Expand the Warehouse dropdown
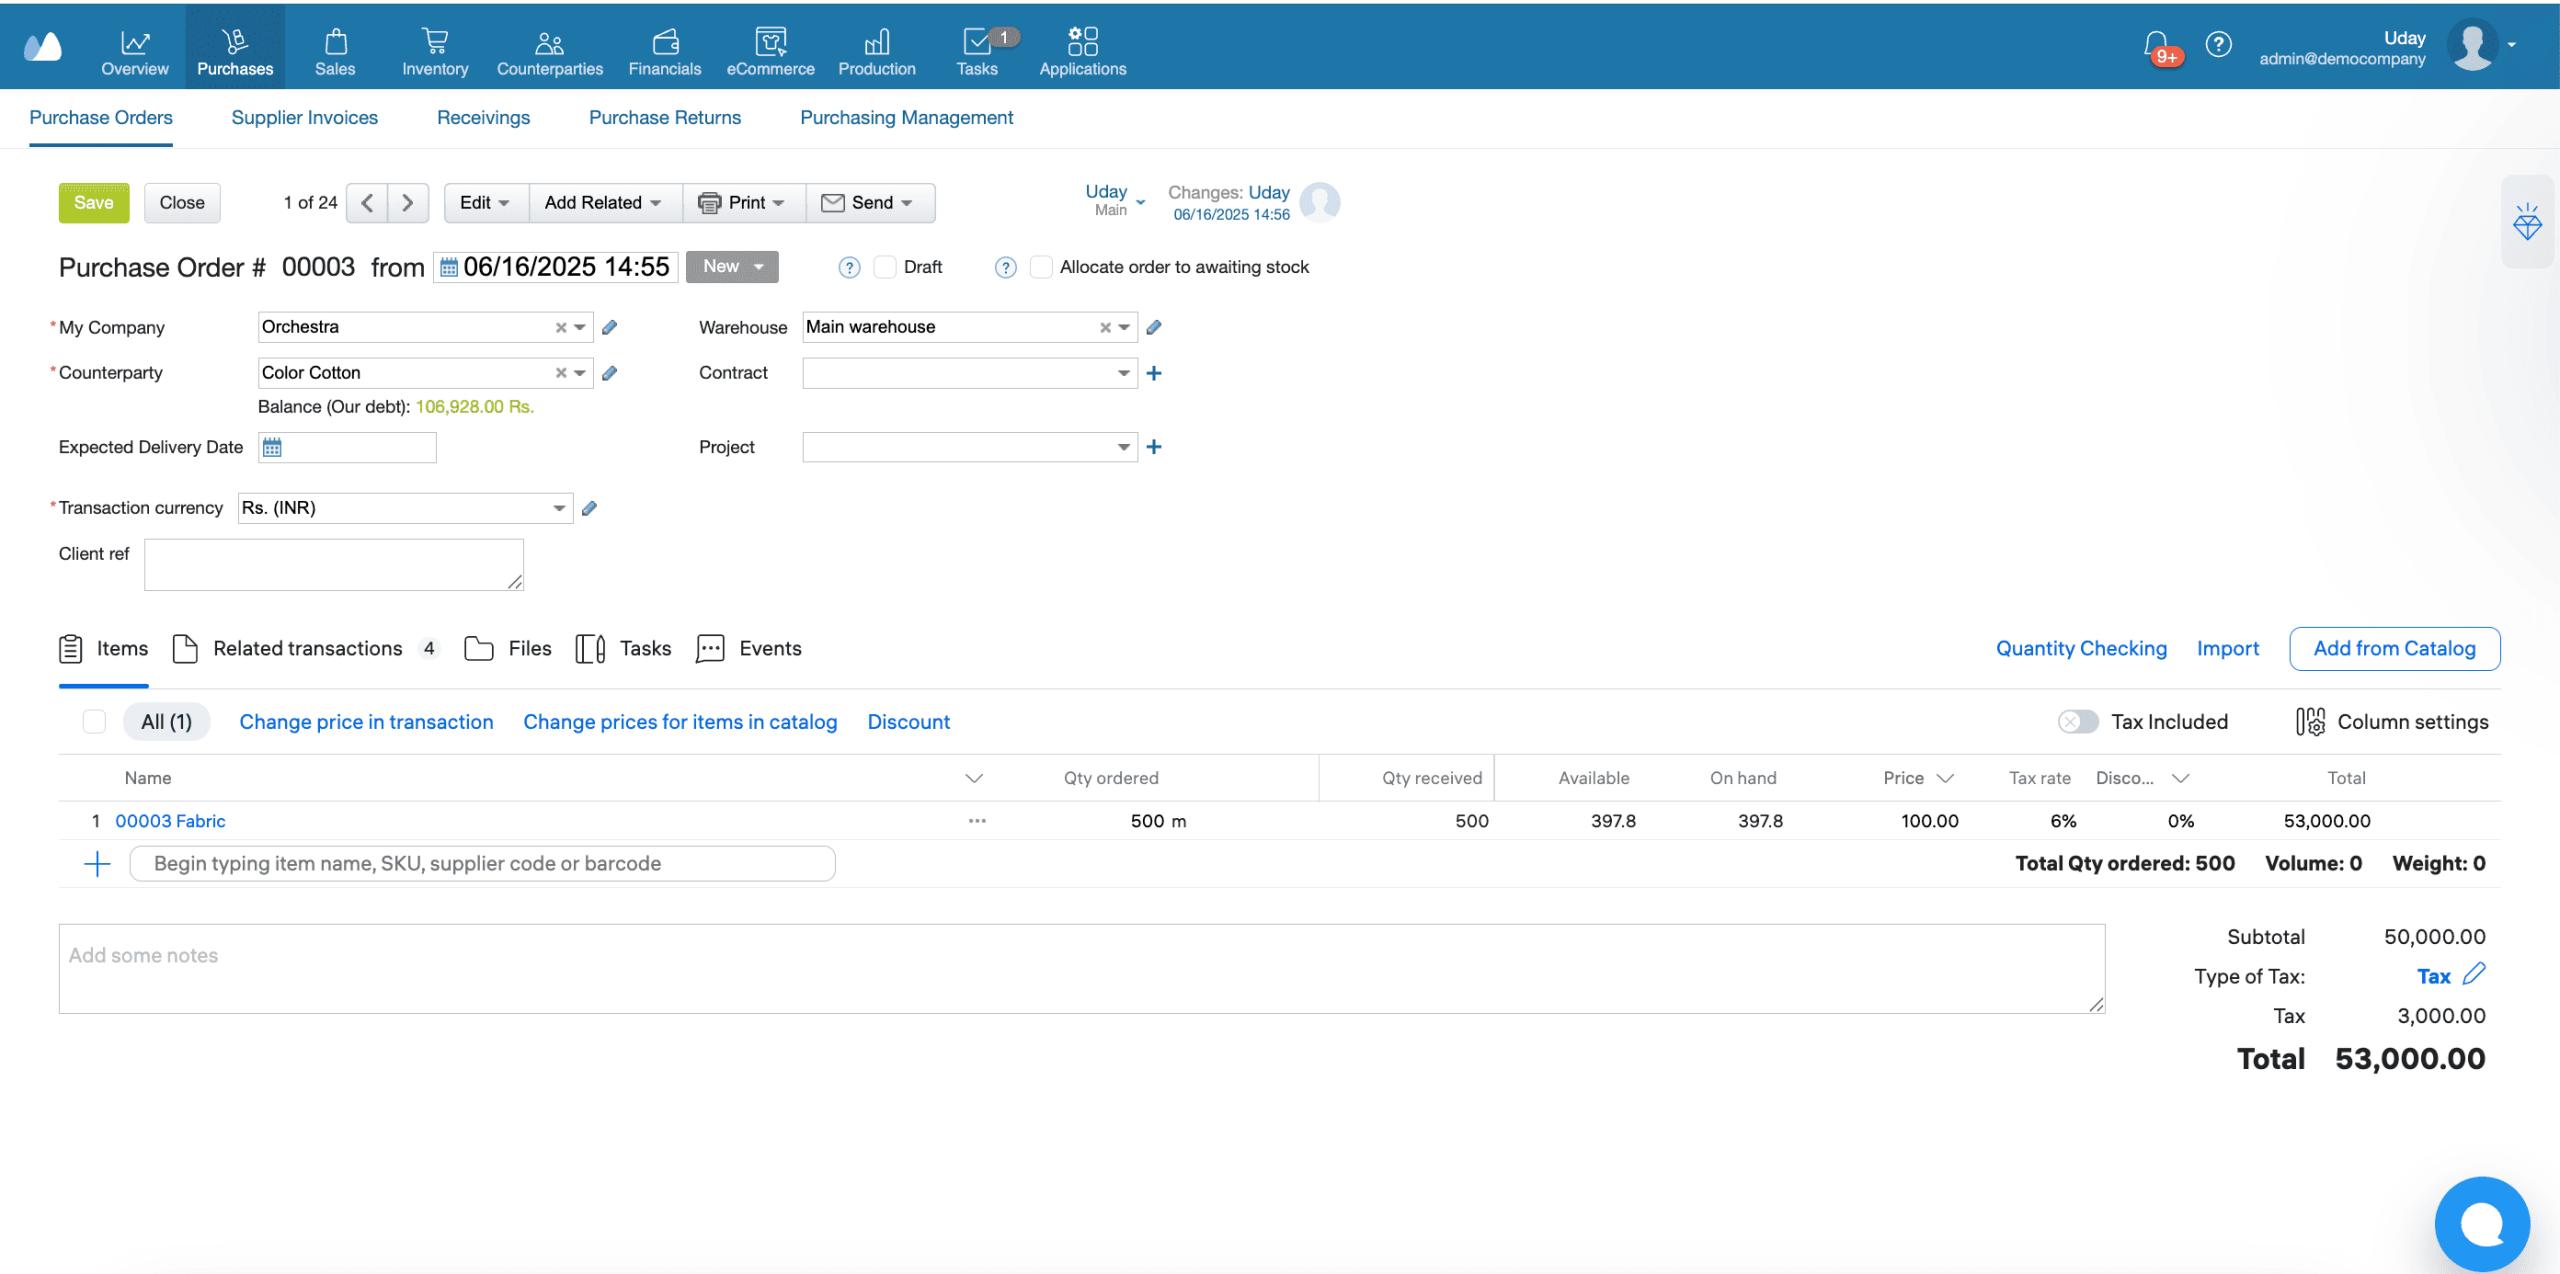This screenshot has width=2560, height=1274. point(1124,327)
